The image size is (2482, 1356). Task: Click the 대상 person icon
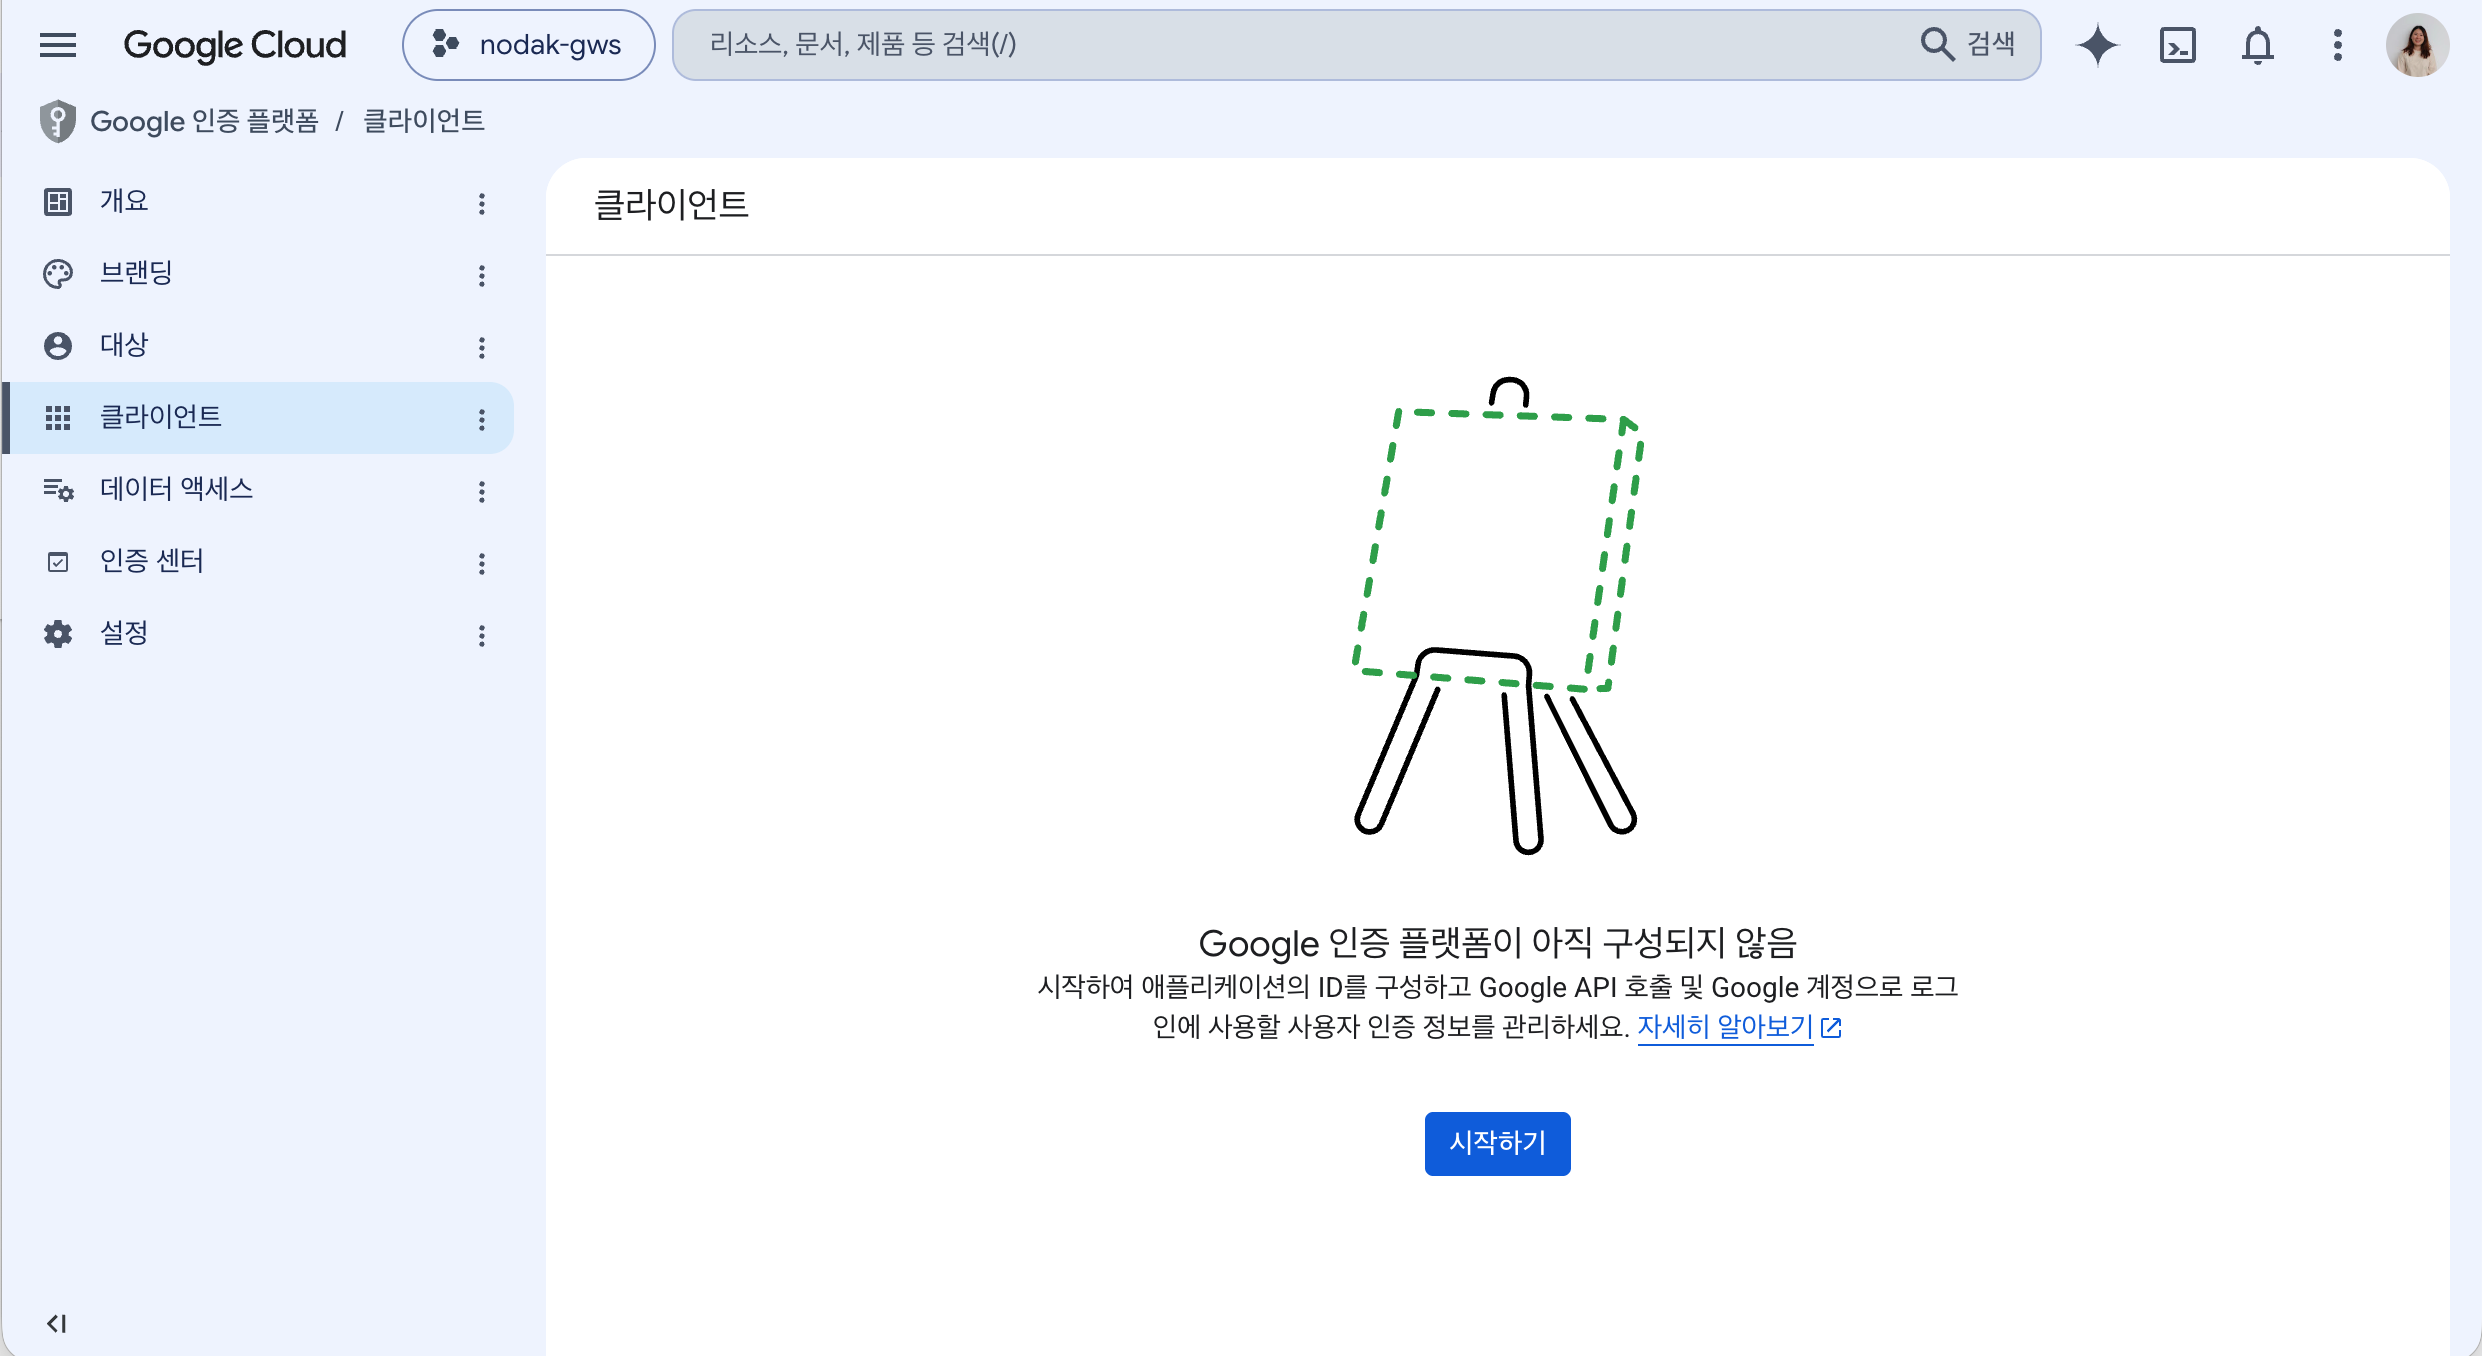[58, 346]
